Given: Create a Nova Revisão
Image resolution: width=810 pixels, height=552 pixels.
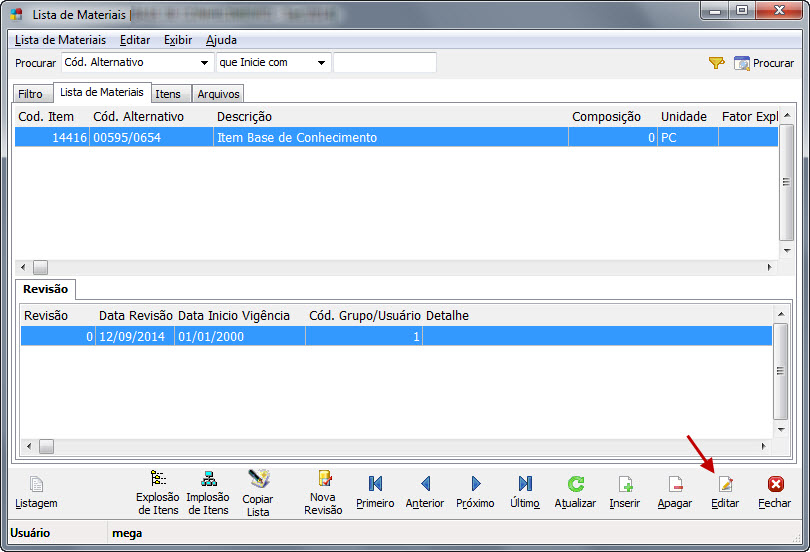Looking at the screenshot, I should pyautogui.click(x=323, y=479).
